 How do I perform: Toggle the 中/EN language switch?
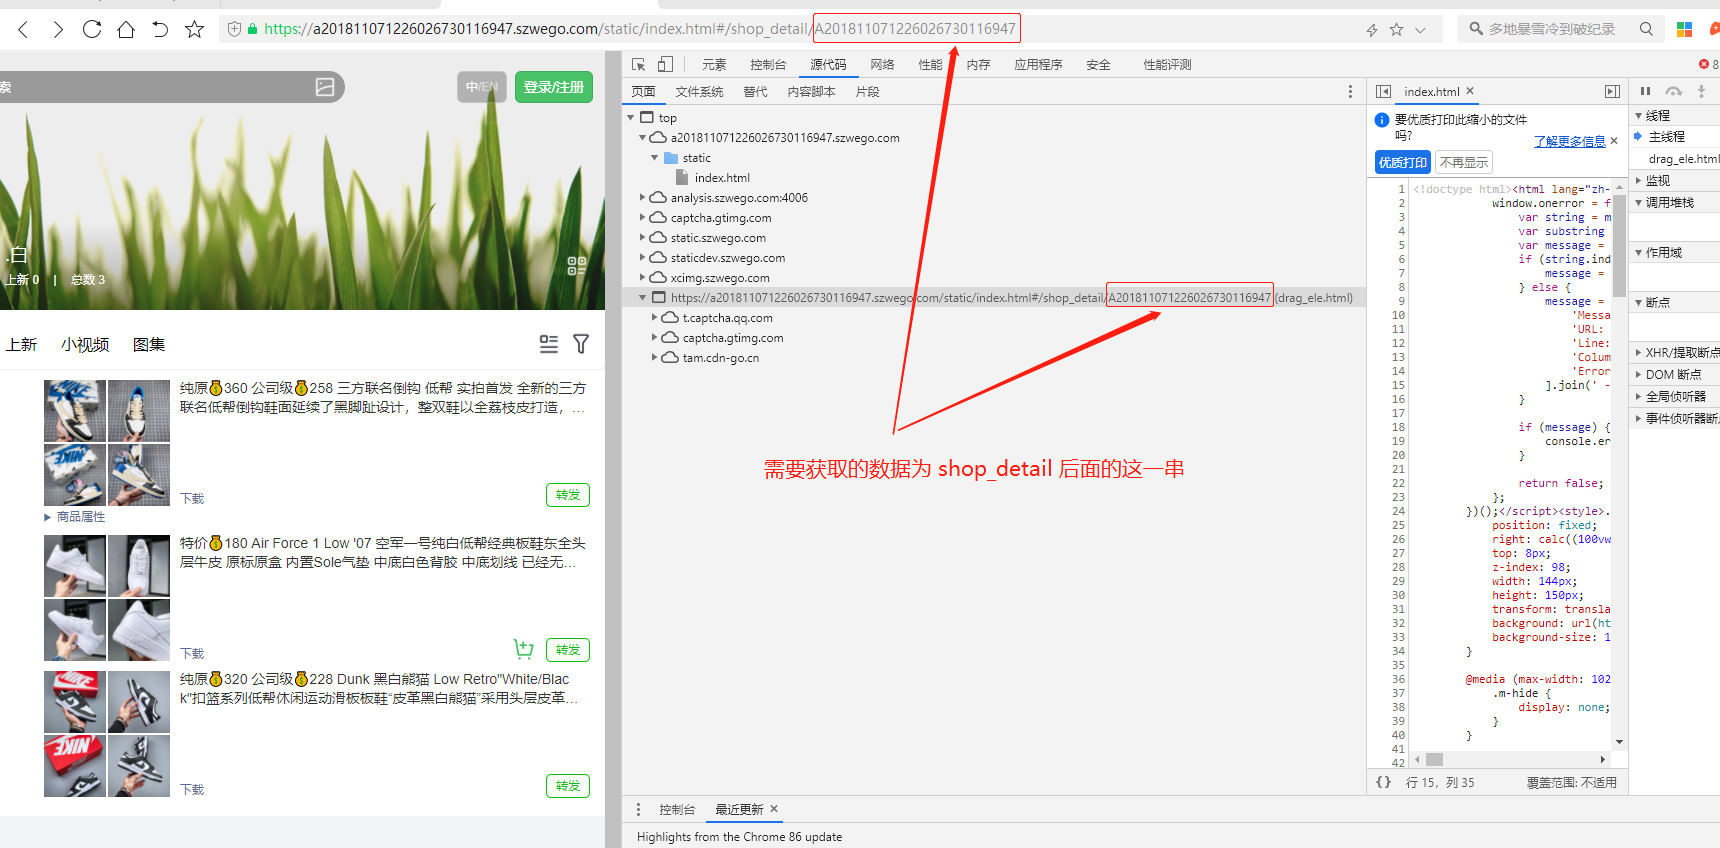(482, 87)
